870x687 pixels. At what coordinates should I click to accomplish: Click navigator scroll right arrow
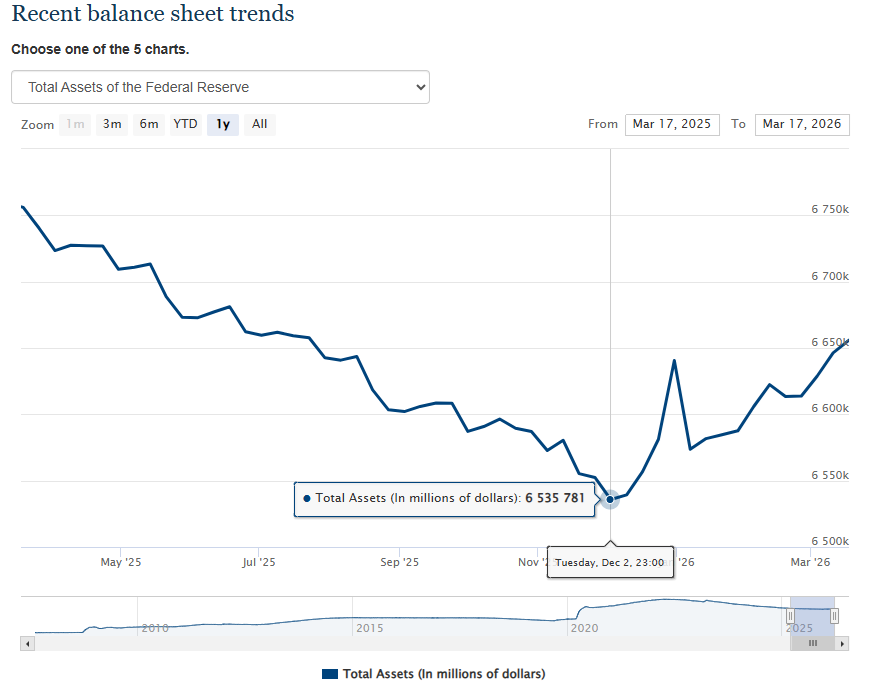(x=843, y=644)
